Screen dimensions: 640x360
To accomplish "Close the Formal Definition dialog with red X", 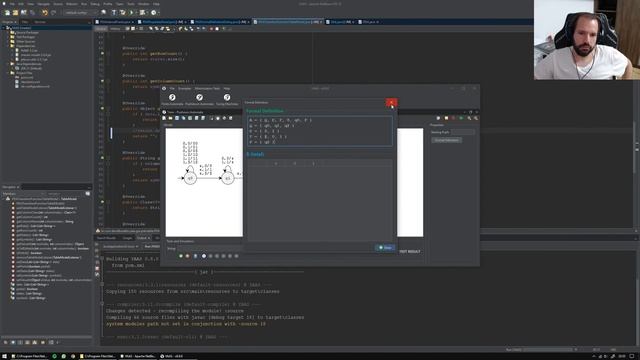I will point(391,102).
